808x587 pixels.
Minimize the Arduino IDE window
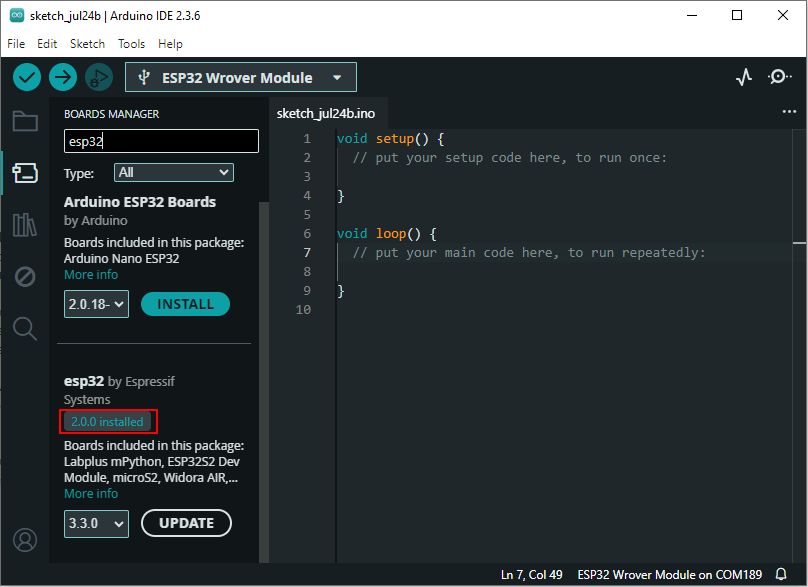[x=692, y=15]
